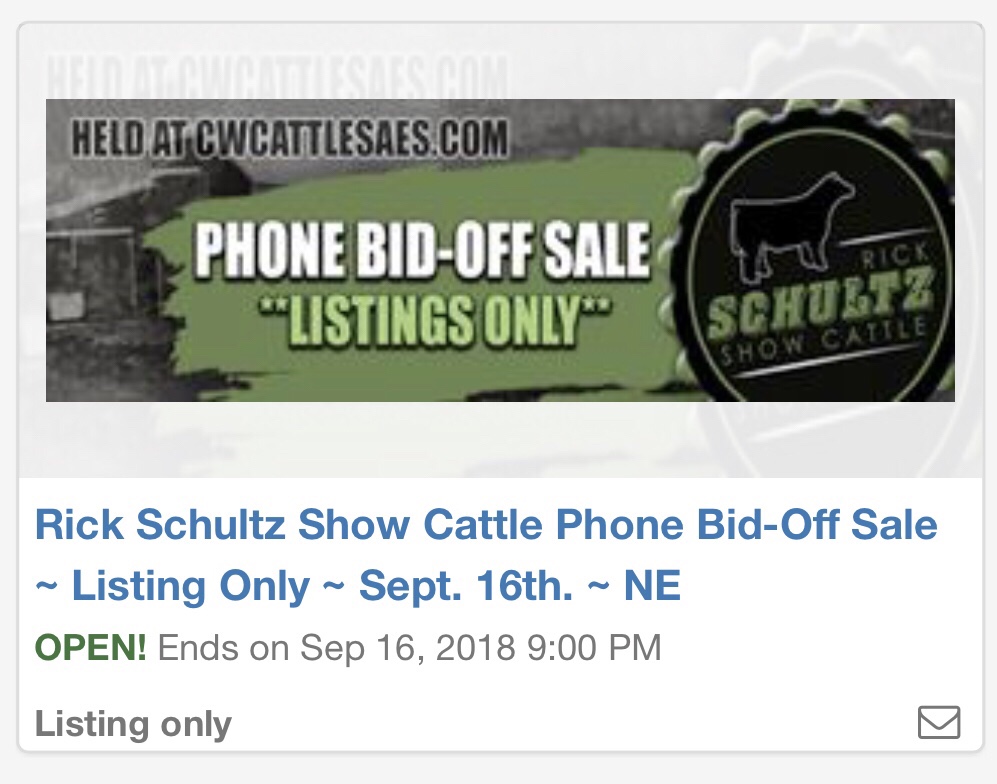The image size is (997, 784).
Task: Click the 'Ends on Sep 16, 2018 9:00 PM' text
Action: pyautogui.click(x=409, y=647)
